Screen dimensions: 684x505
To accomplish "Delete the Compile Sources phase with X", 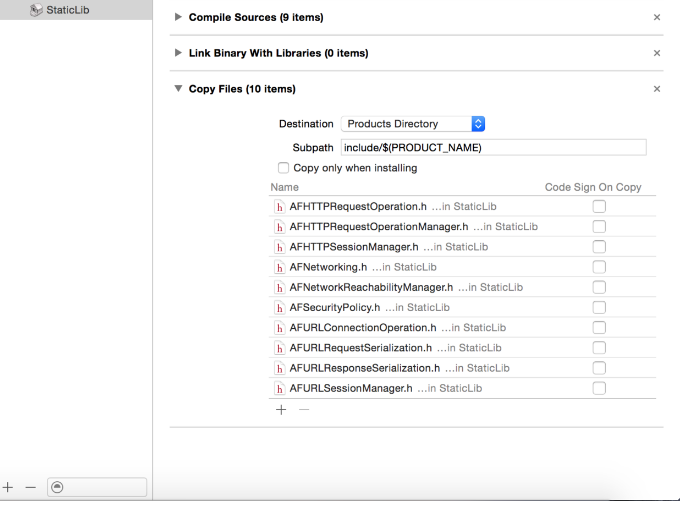I will (657, 17).
